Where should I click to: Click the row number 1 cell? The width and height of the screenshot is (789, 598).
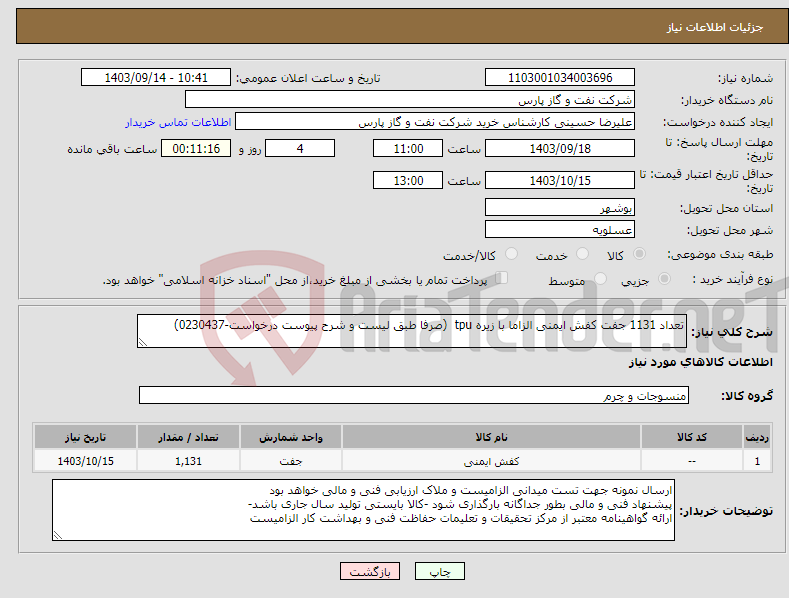[757, 461]
